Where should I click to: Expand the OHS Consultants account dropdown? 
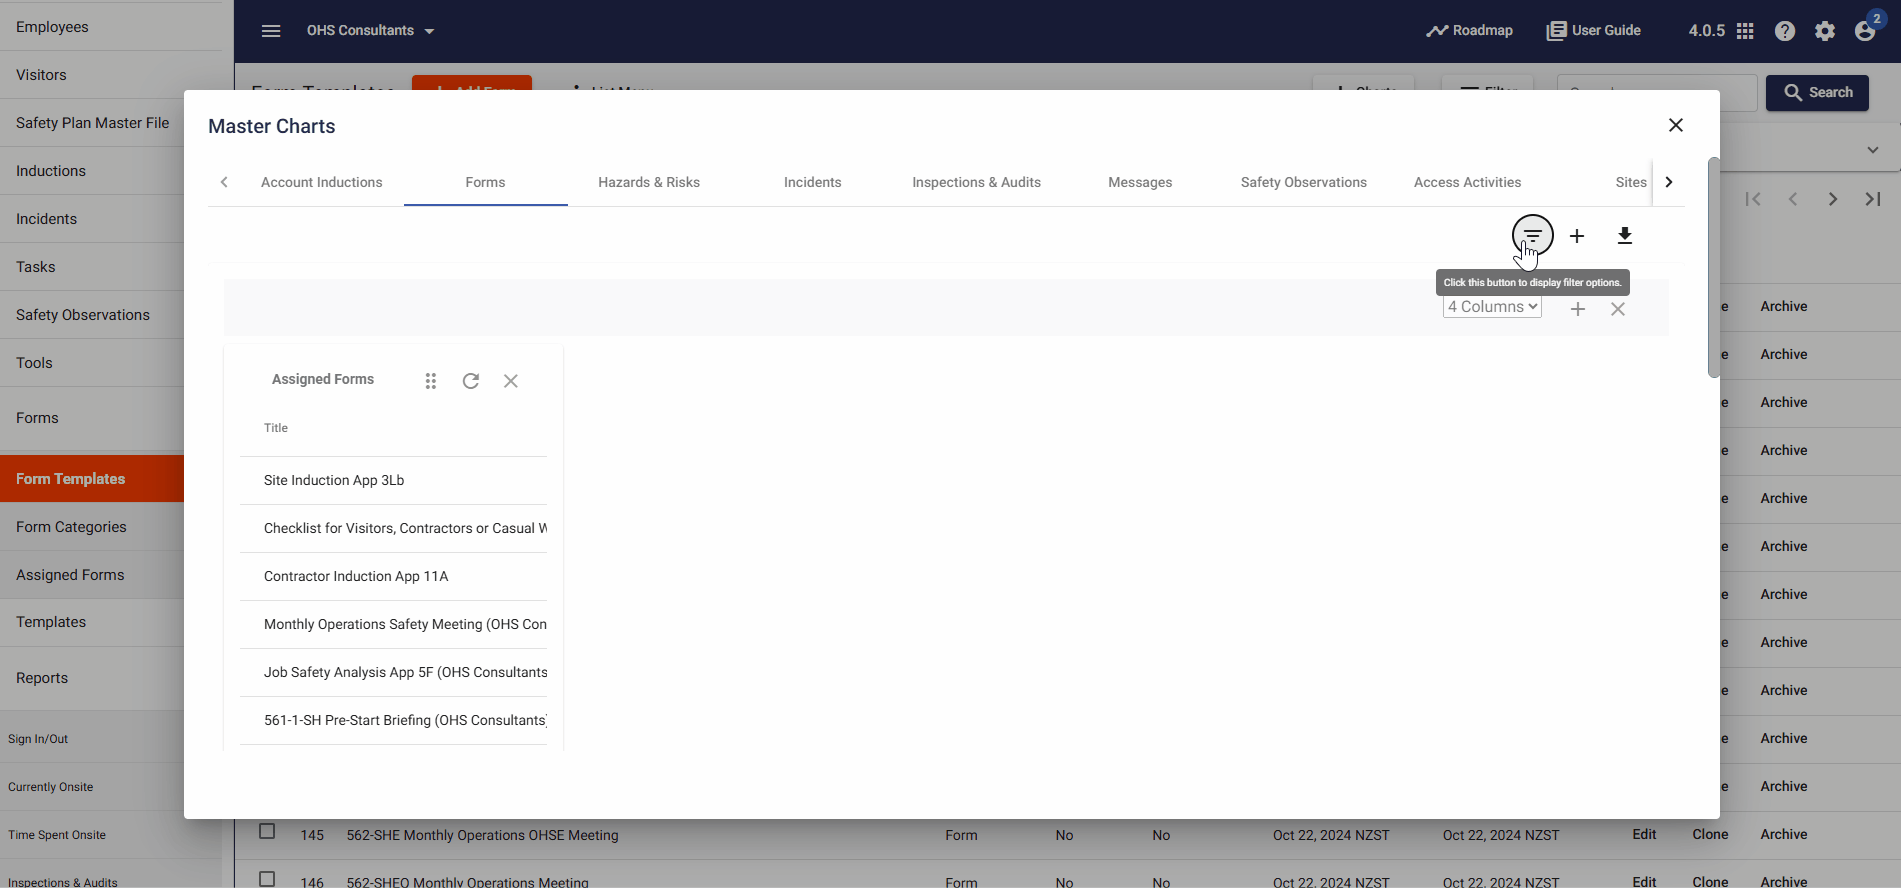coord(371,31)
